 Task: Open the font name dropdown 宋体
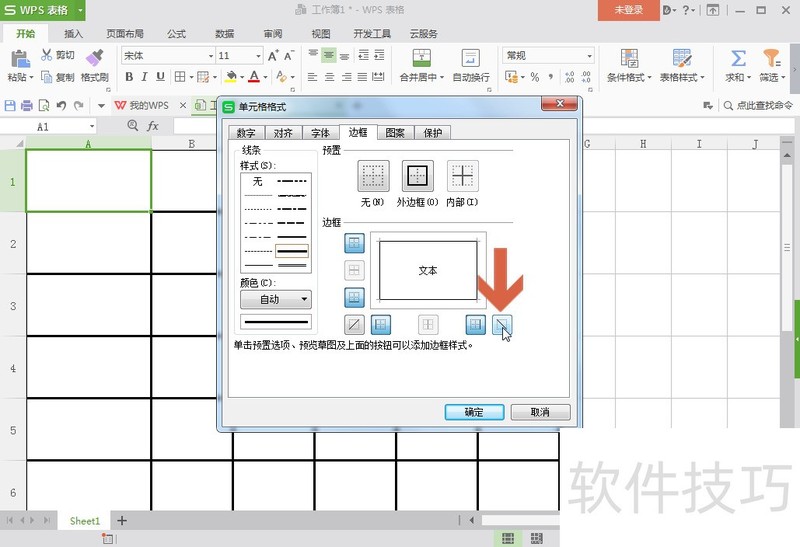211,56
